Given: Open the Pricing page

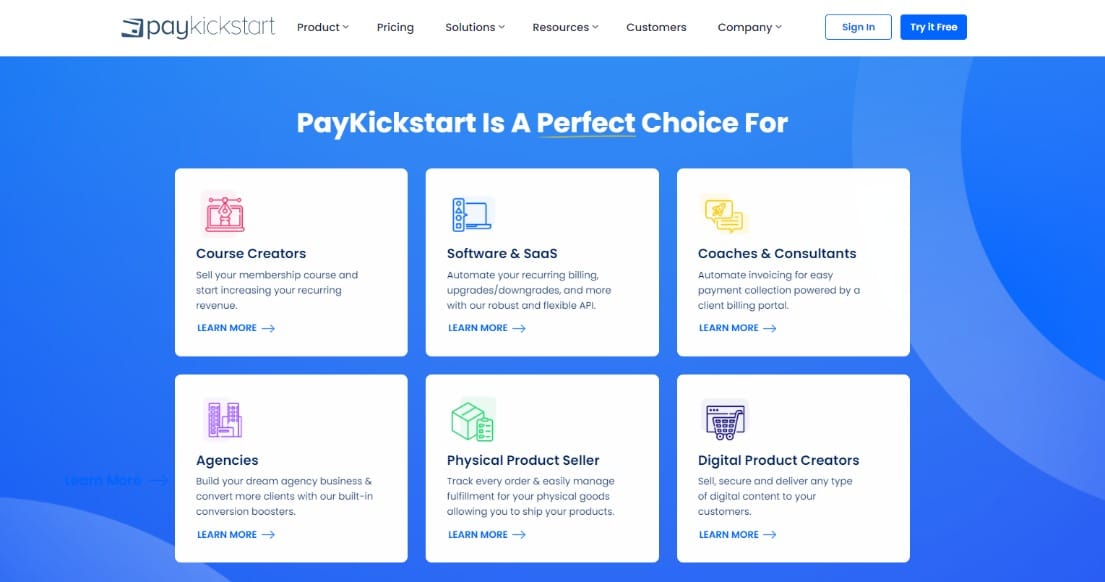Looking at the screenshot, I should pyautogui.click(x=395, y=27).
